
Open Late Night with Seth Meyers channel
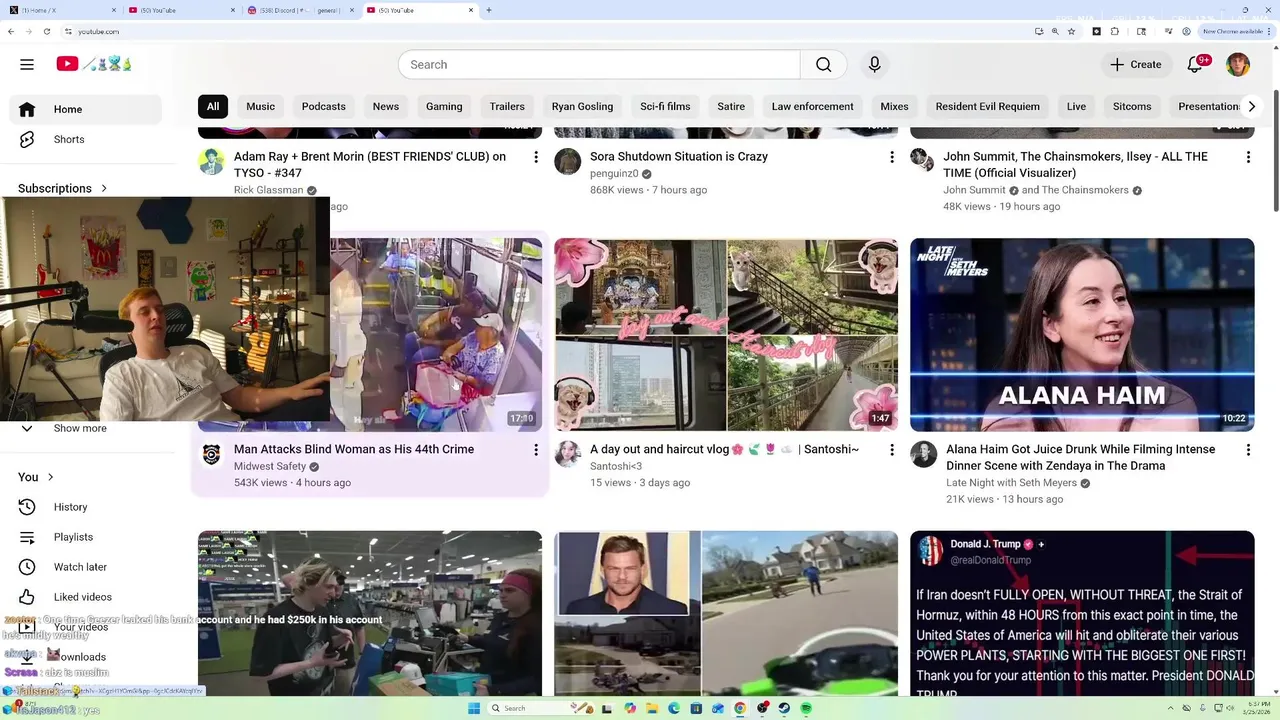1011,482
